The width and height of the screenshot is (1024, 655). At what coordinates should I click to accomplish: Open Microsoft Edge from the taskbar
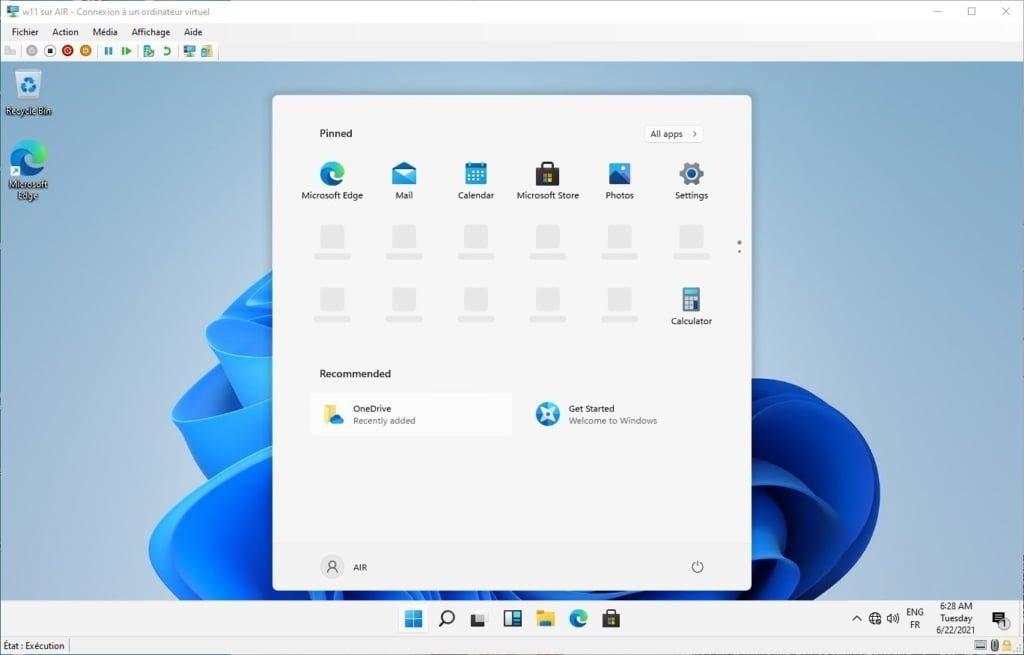pyautogui.click(x=578, y=618)
